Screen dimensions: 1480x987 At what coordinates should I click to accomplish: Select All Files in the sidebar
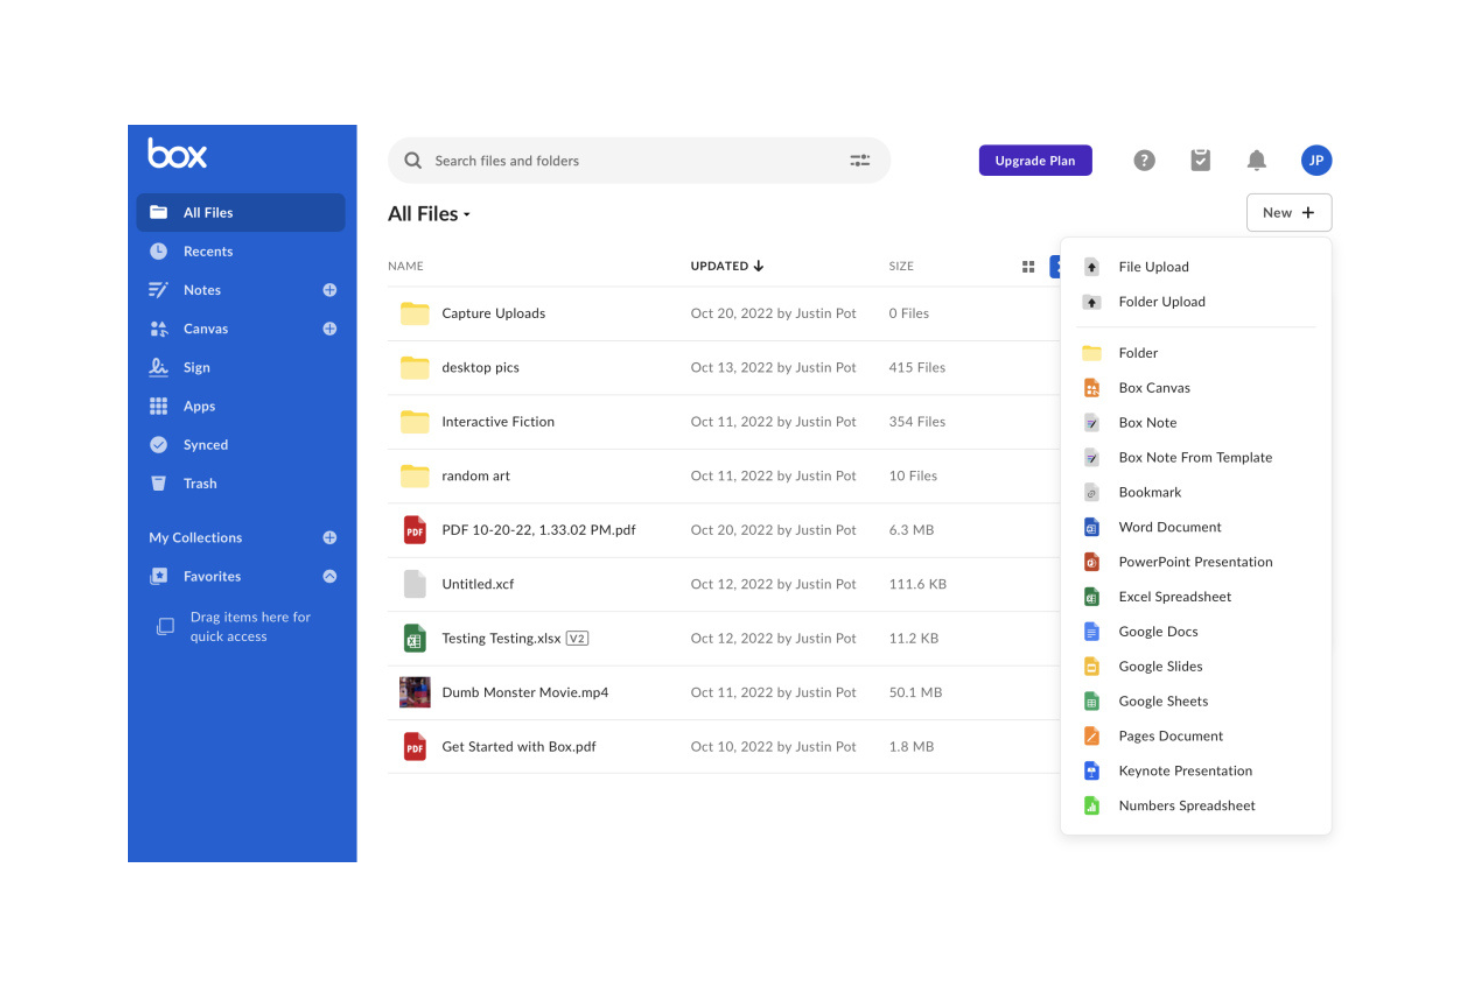(241, 213)
